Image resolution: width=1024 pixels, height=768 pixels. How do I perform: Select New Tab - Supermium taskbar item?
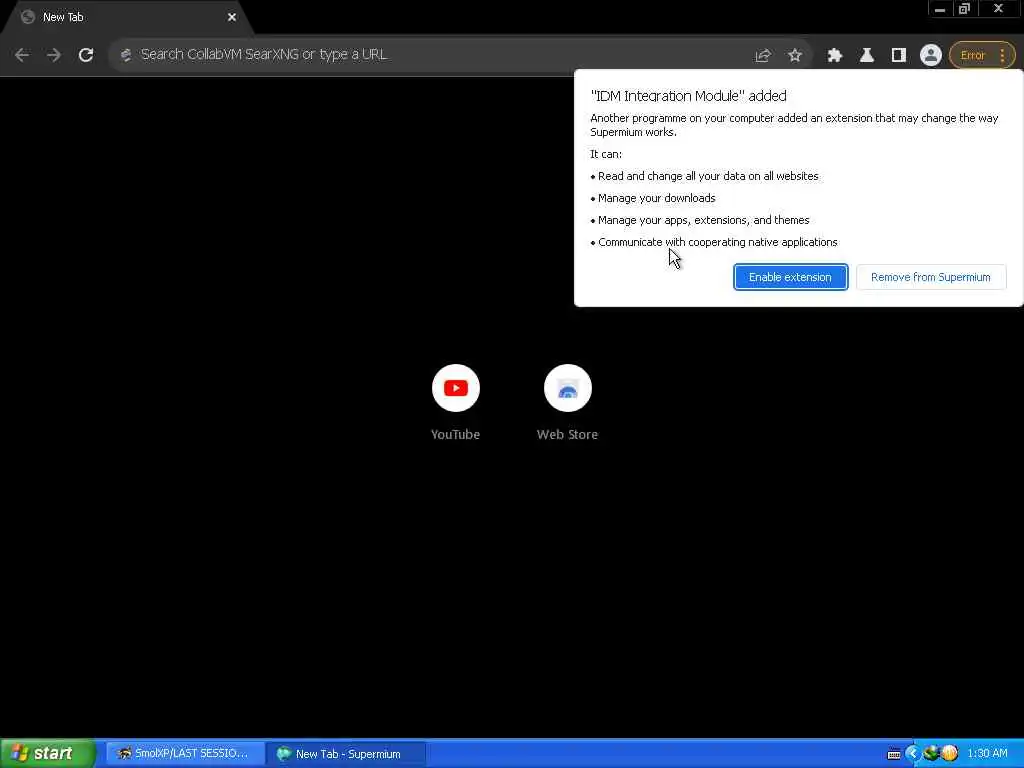click(346, 754)
